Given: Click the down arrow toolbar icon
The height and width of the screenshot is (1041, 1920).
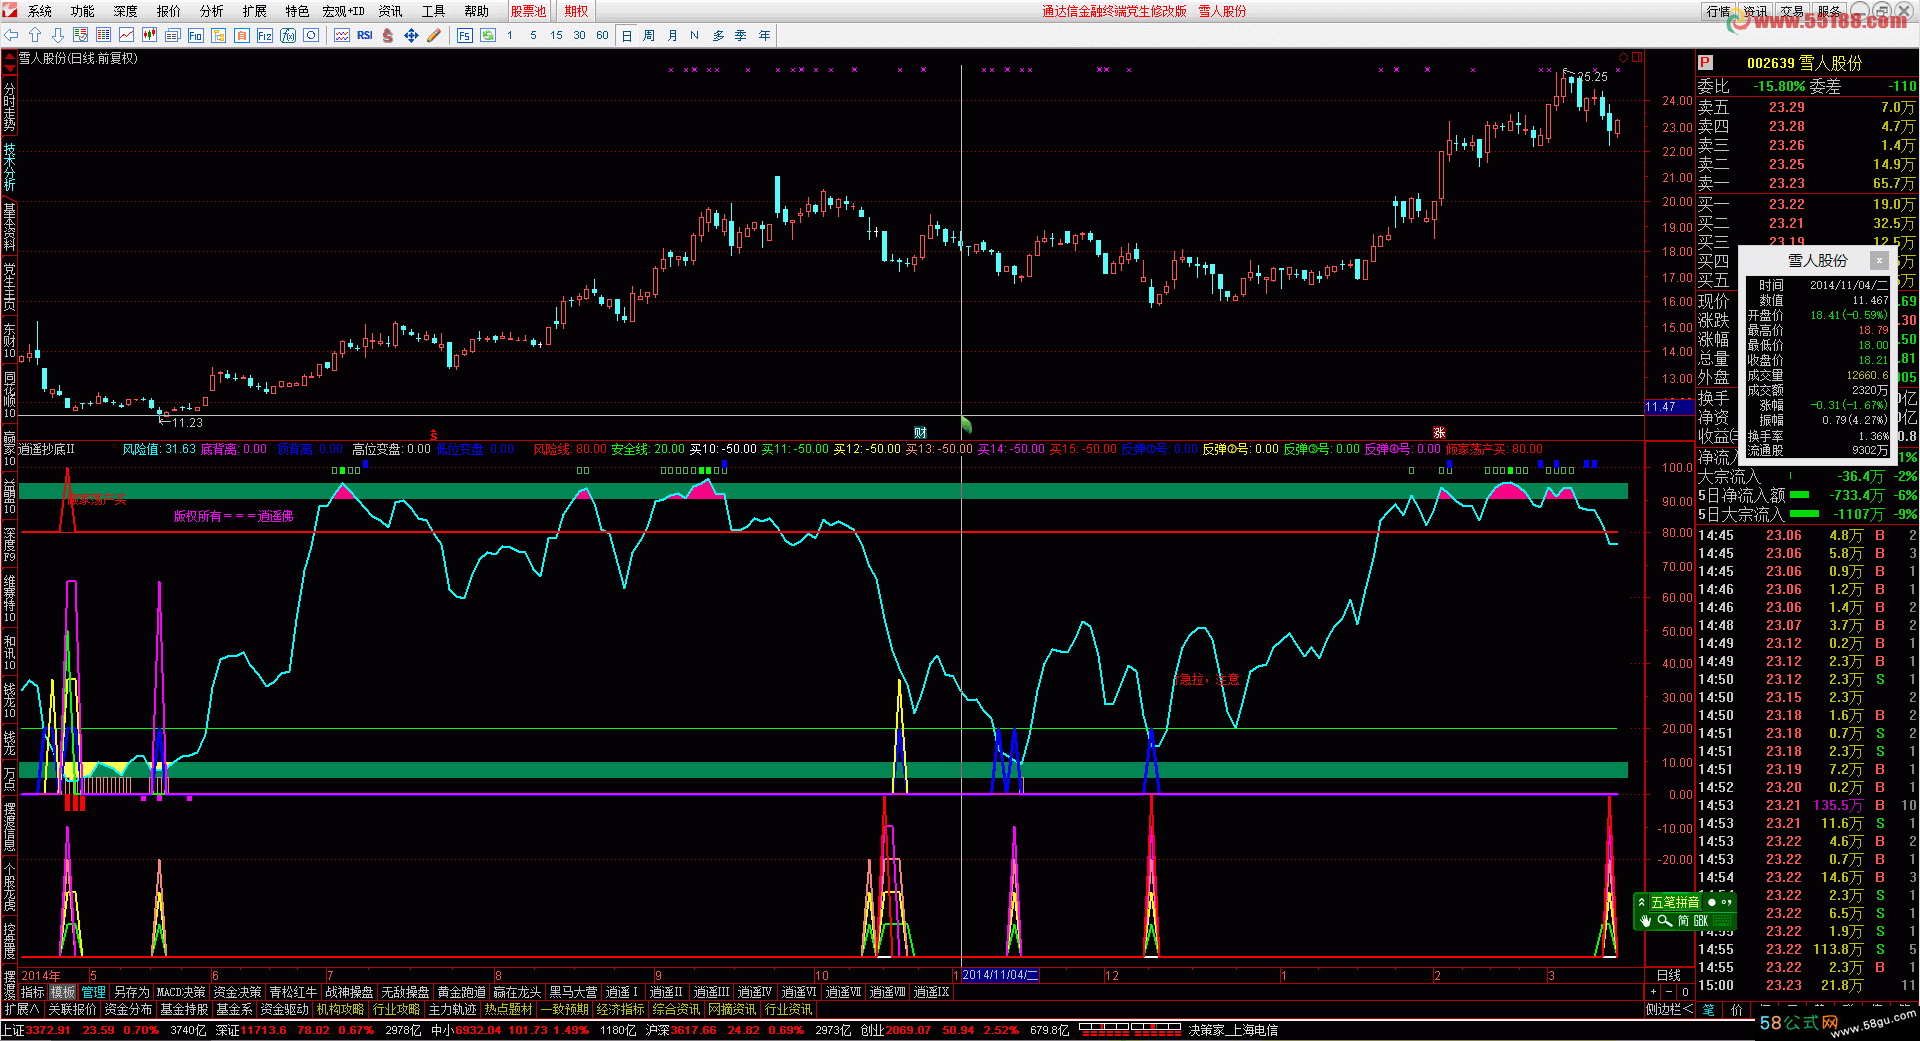Looking at the screenshot, I should [58, 35].
